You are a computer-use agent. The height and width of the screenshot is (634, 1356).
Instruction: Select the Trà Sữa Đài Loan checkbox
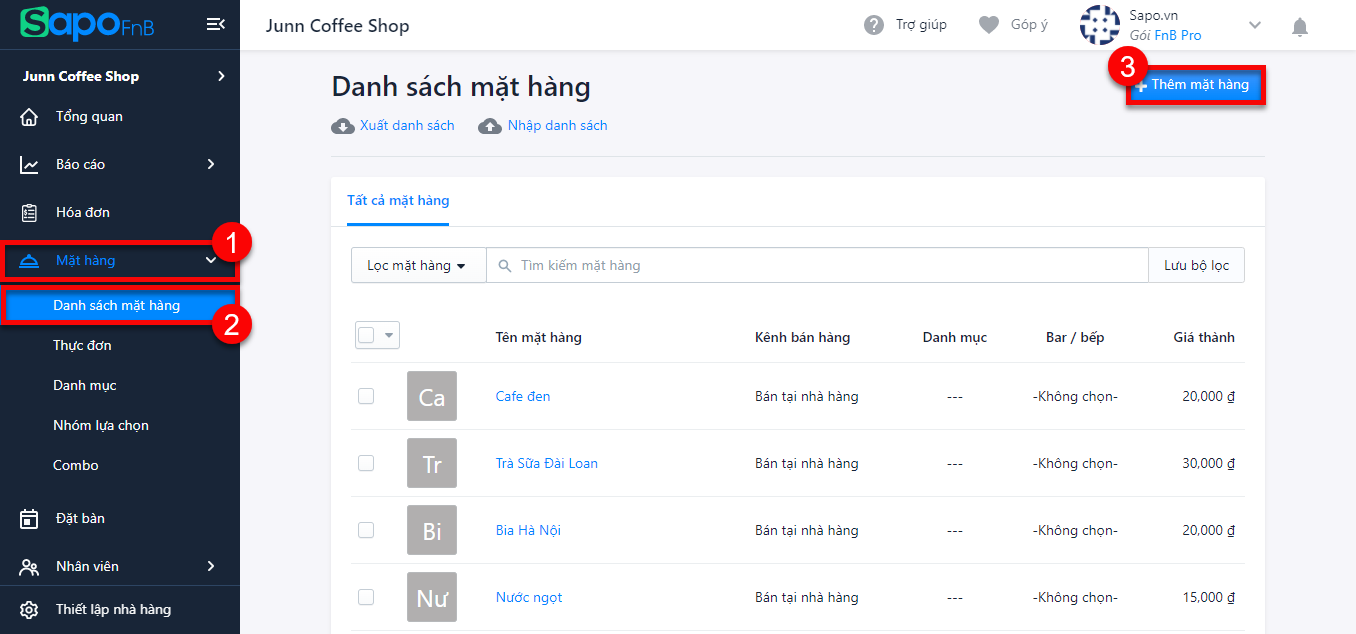point(366,463)
